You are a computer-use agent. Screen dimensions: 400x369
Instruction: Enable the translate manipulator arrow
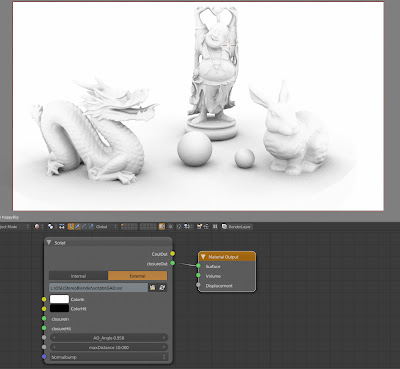[77, 226]
